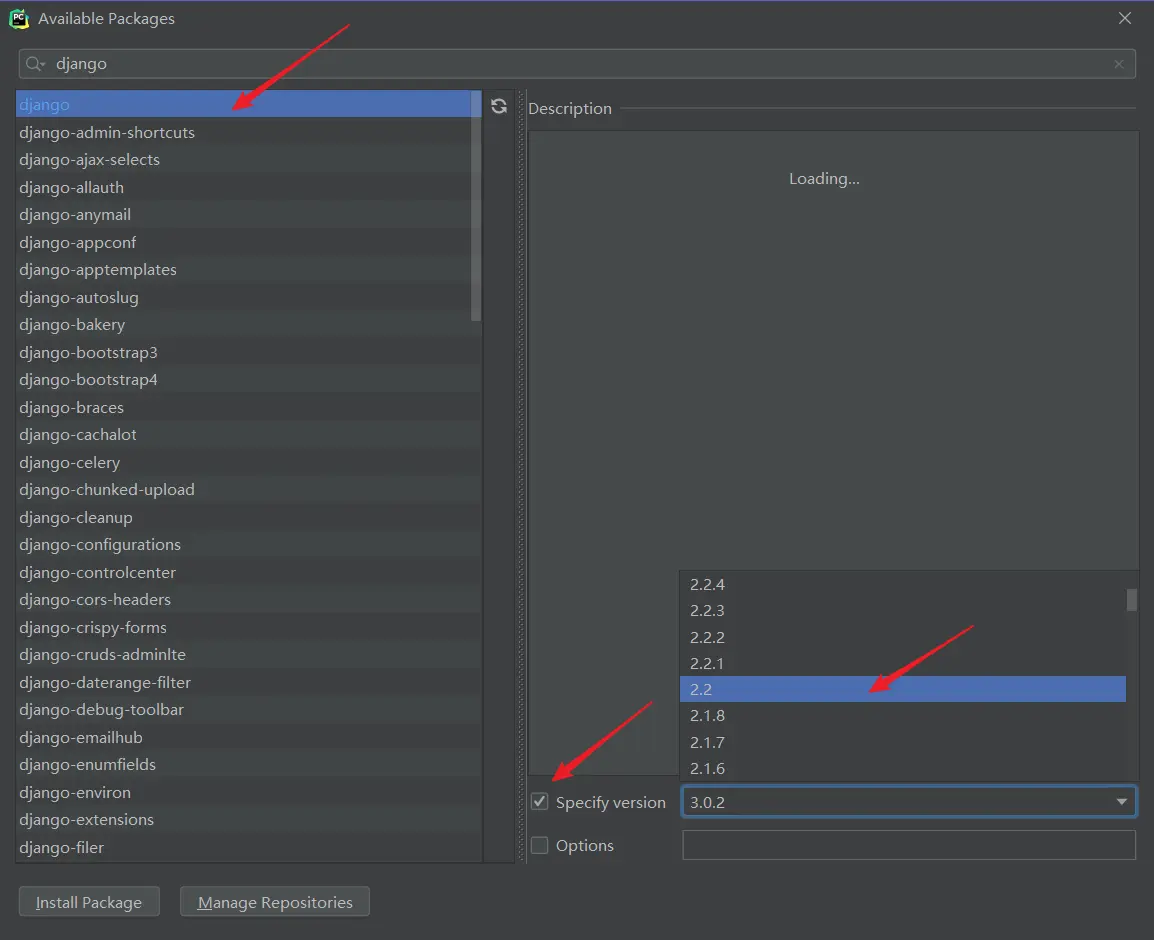
Task: Select django-debug-toolbar package
Action: point(248,710)
